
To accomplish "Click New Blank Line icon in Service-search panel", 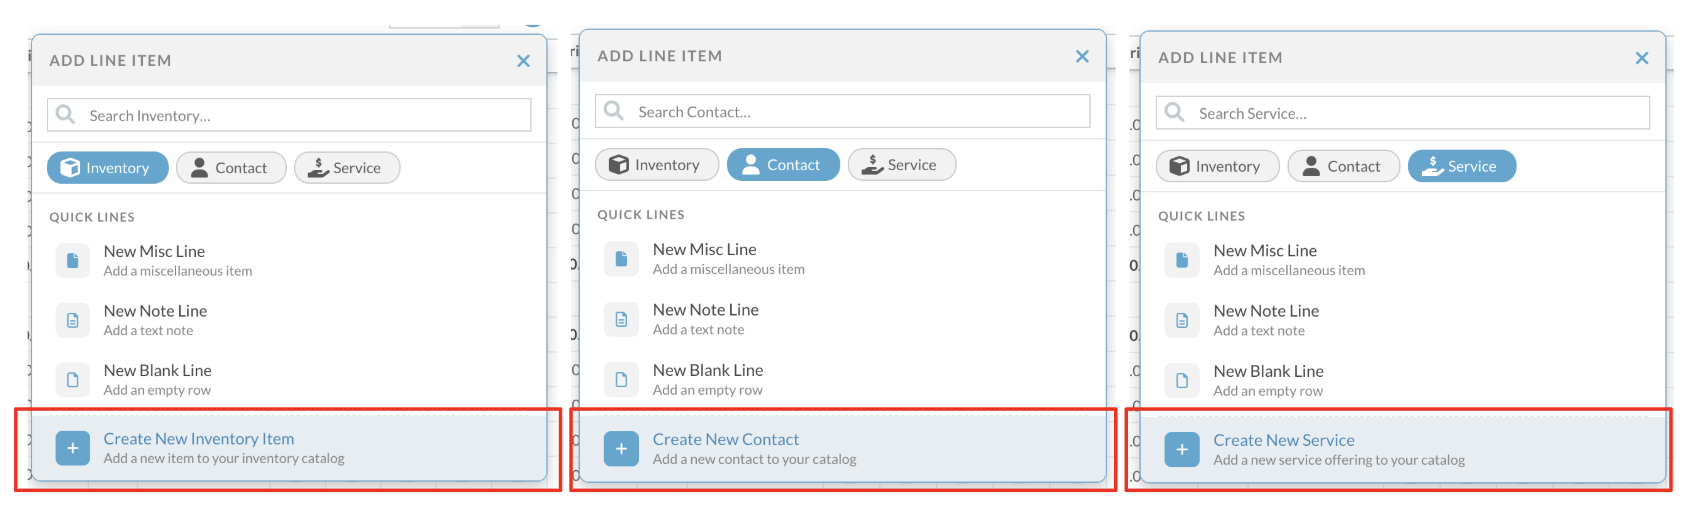I will [x=1182, y=381].
